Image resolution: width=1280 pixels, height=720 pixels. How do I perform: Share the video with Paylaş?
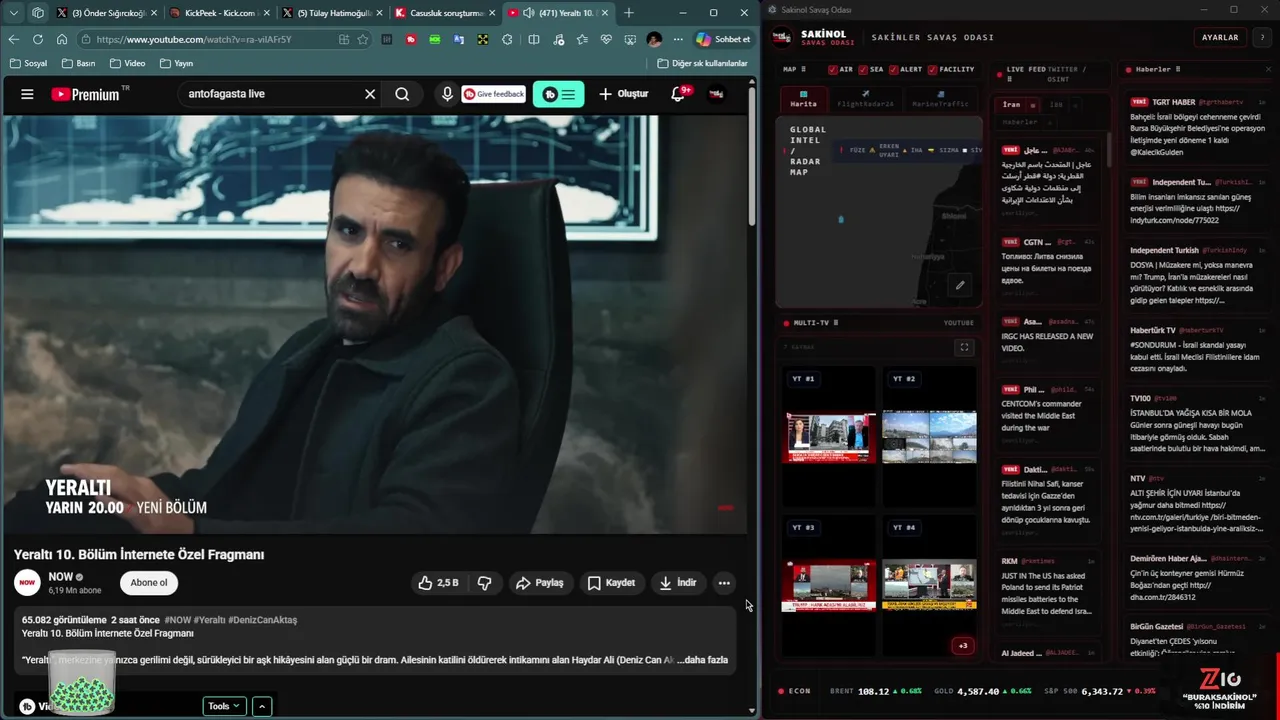540,583
